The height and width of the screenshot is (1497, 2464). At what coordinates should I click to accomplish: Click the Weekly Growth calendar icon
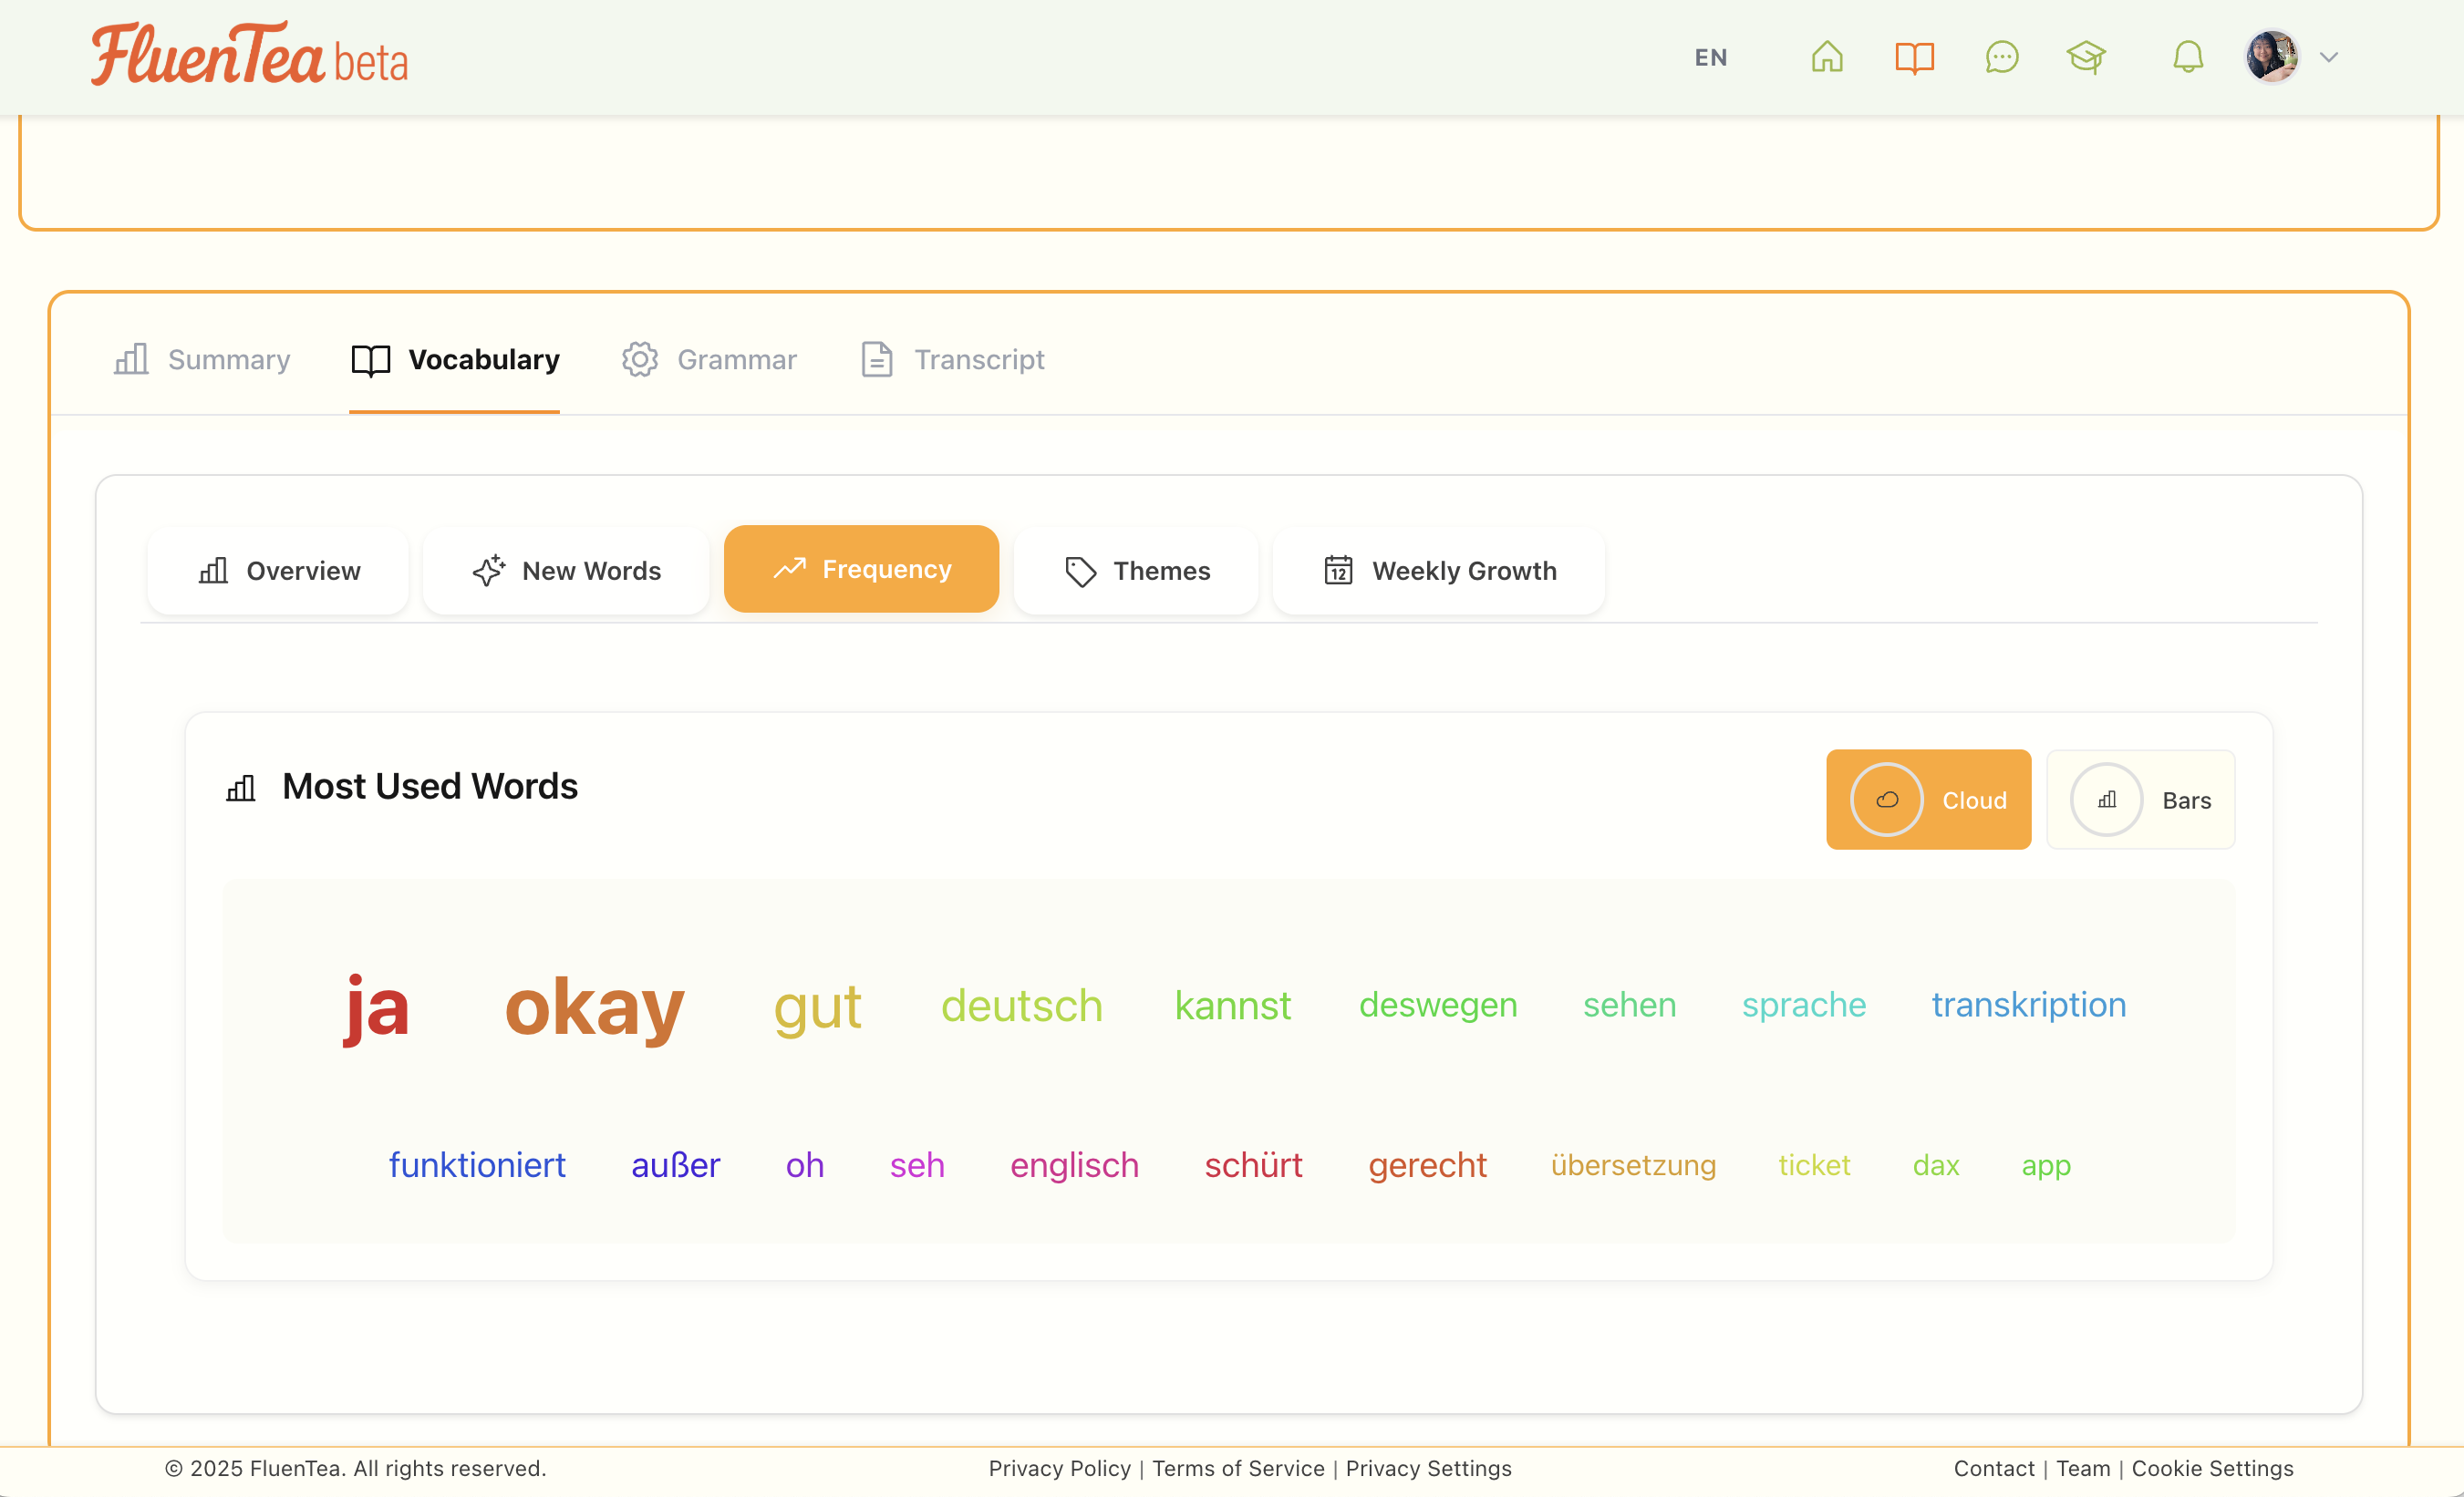coord(1340,571)
